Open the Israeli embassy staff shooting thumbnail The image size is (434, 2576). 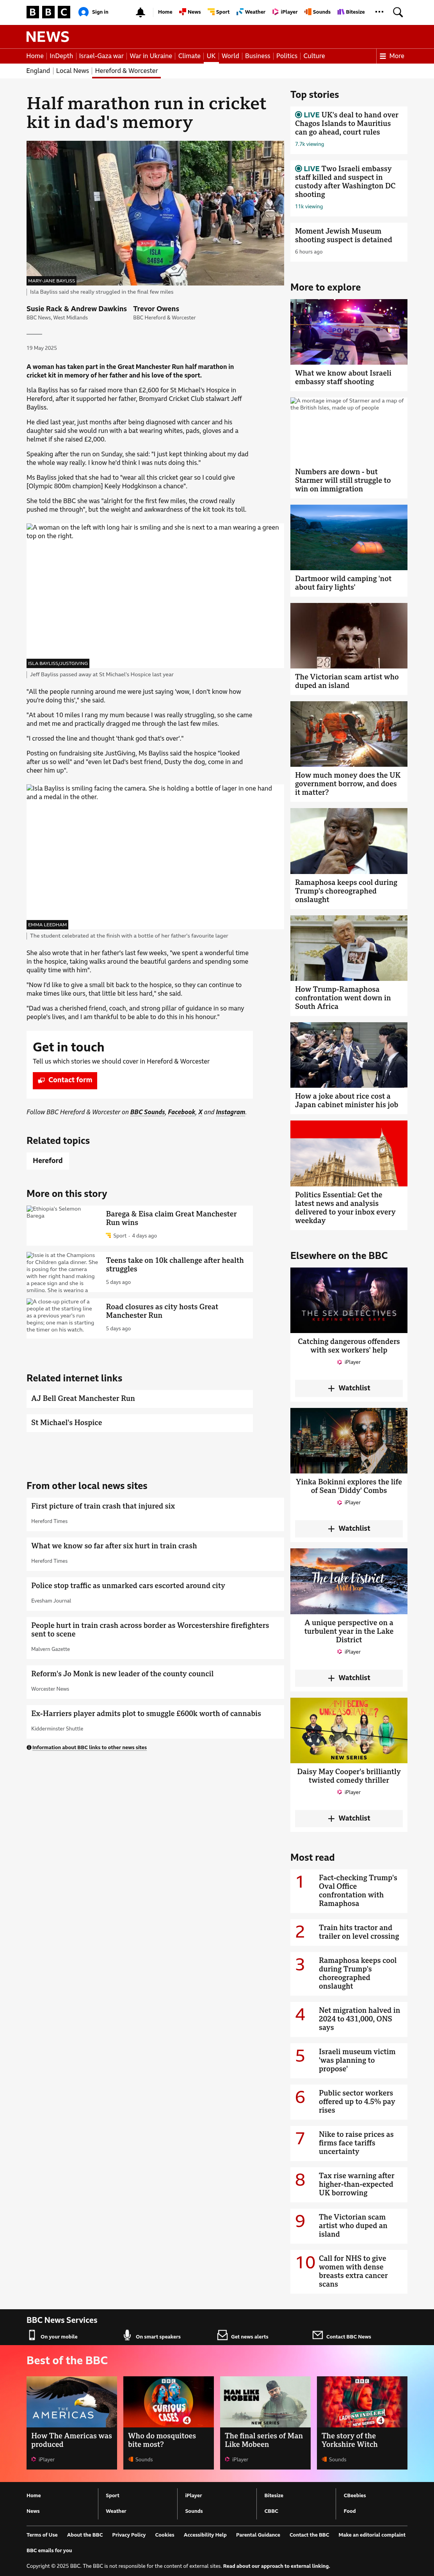coord(348,332)
